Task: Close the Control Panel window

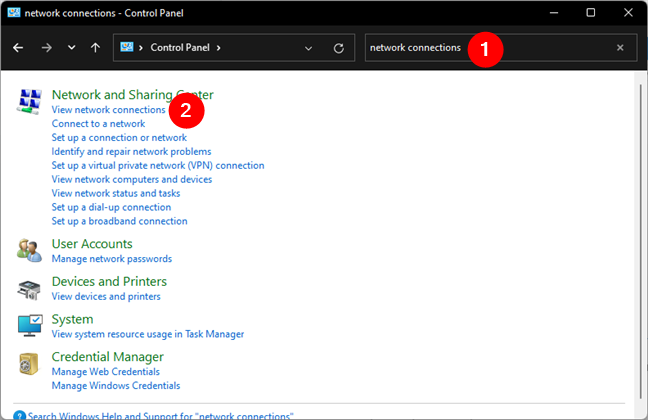Action: click(628, 13)
